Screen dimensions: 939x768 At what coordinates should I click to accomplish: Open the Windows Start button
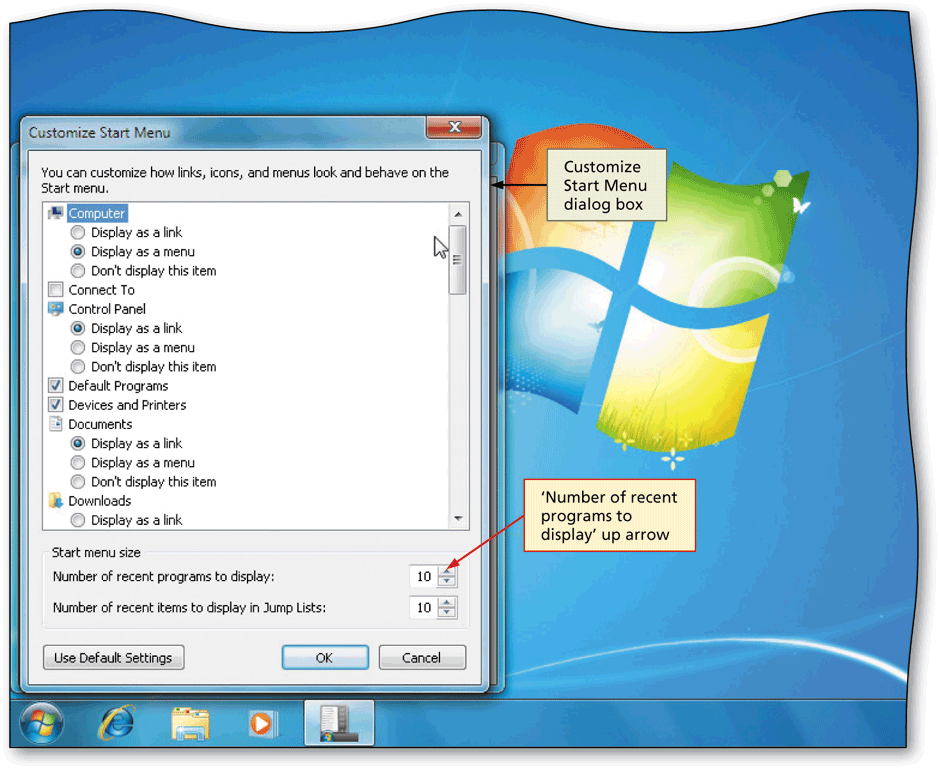click(x=41, y=723)
